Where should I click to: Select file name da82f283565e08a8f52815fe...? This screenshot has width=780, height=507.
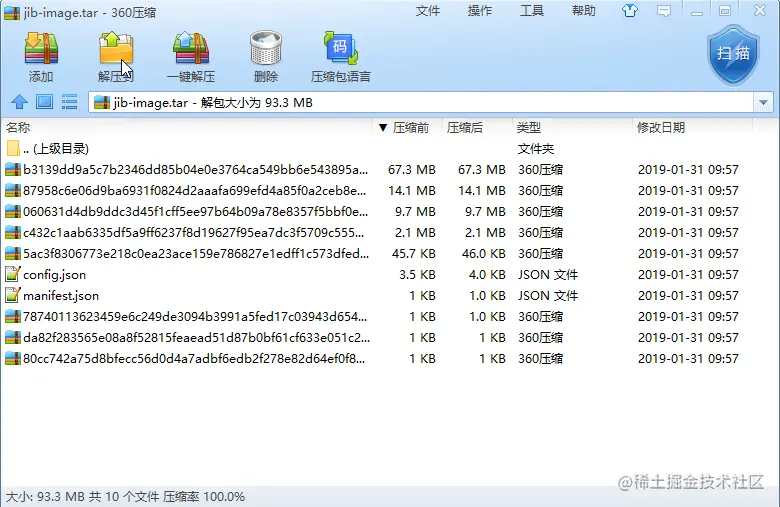coord(196,337)
